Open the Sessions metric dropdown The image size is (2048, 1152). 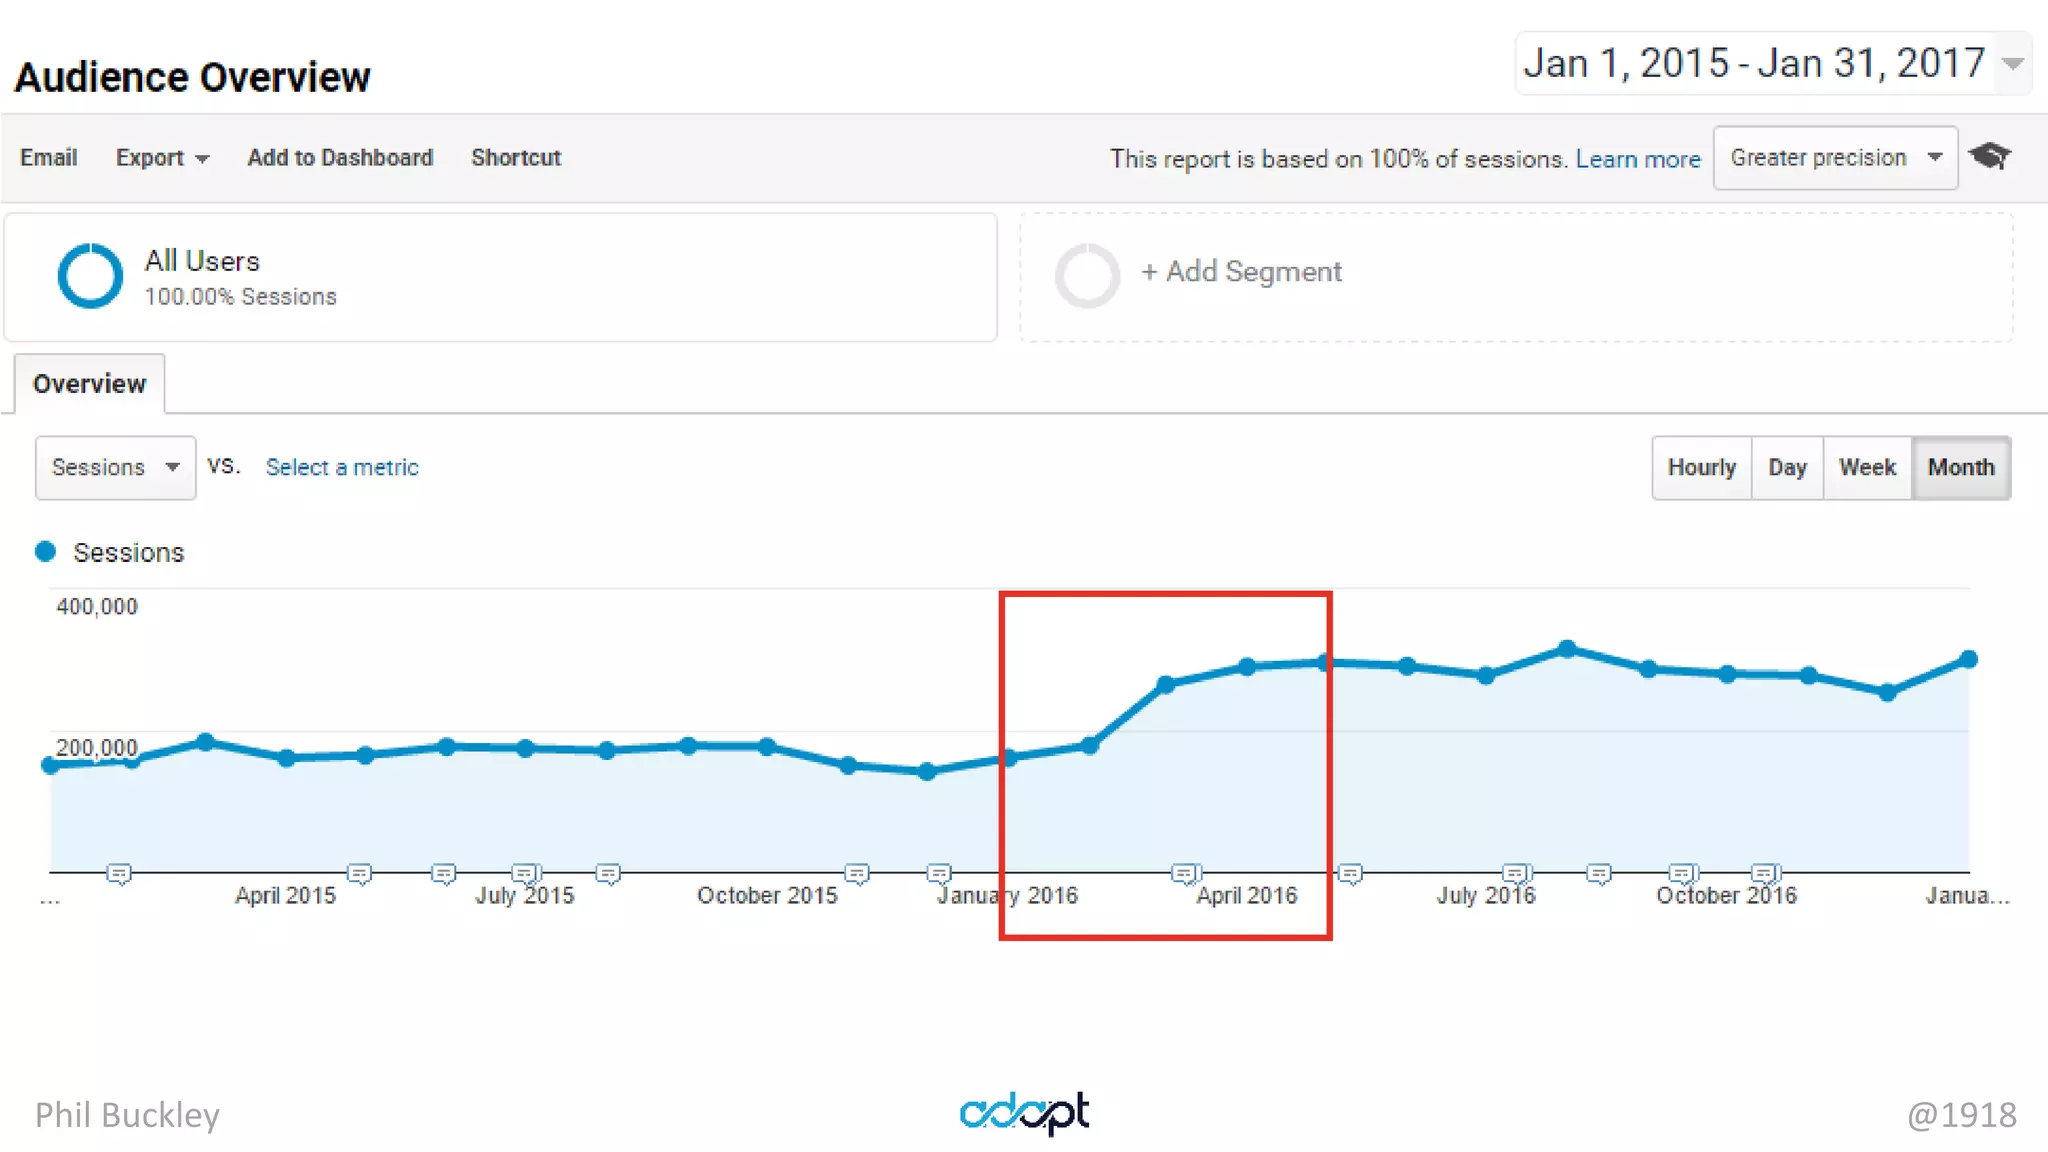pos(115,467)
